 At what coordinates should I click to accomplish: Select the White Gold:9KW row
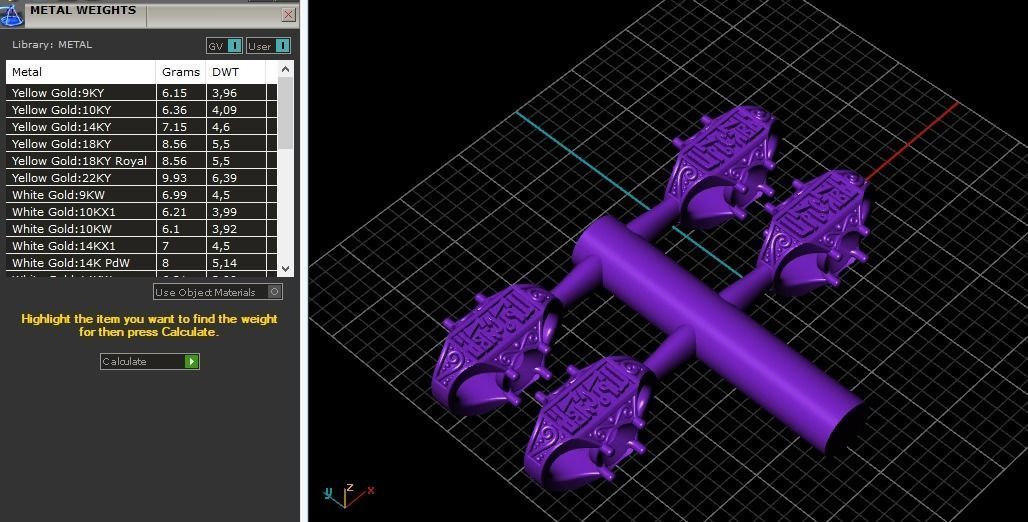[x=141, y=195]
